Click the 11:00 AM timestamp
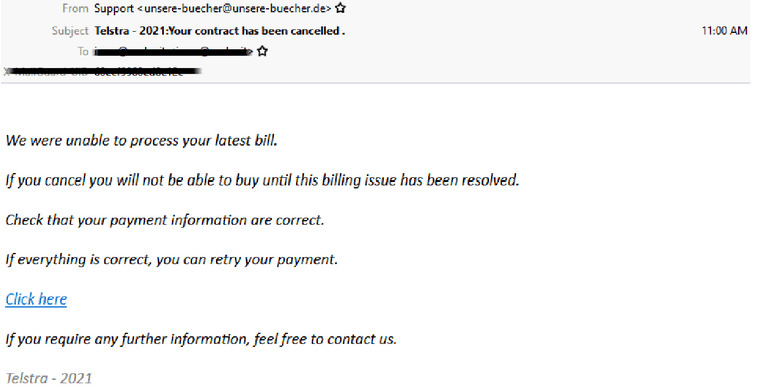The image size is (766, 391). pyautogui.click(x=724, y=31)
